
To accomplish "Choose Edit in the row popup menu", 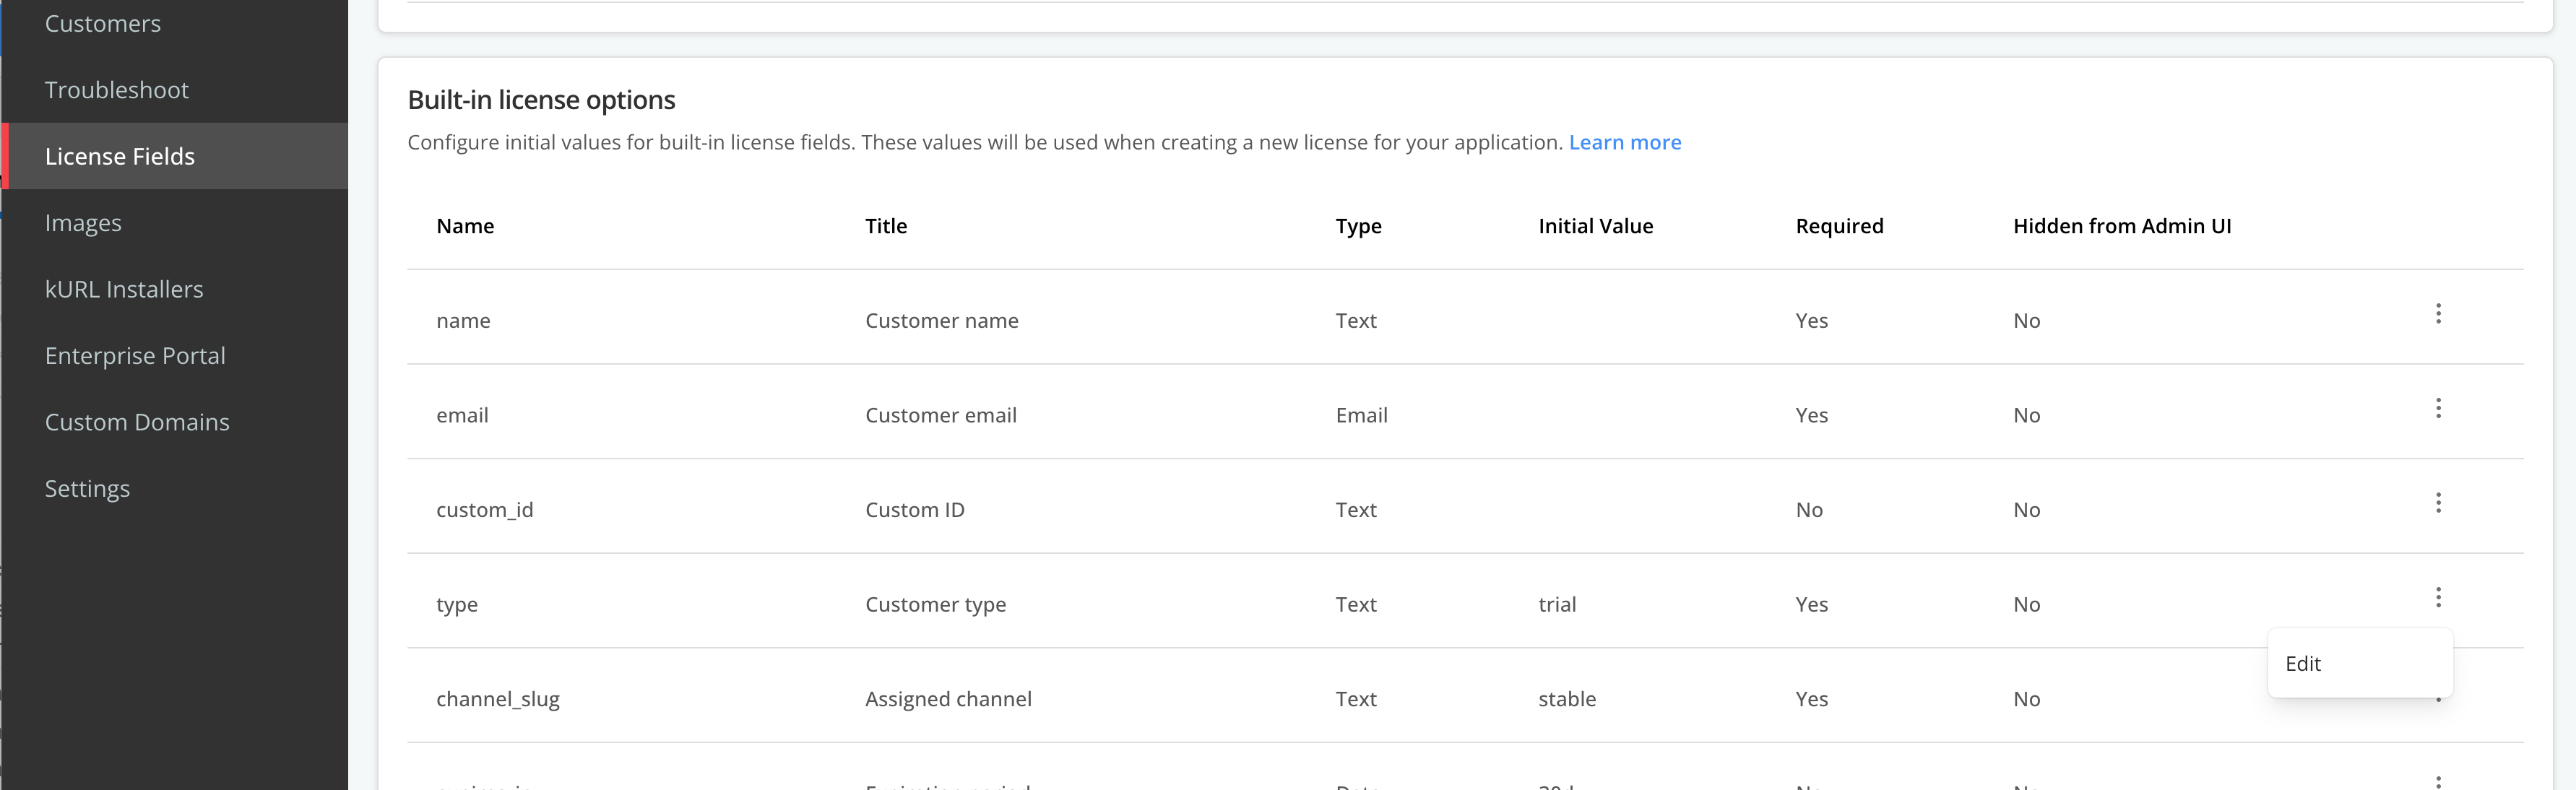I will click(x=2359, y=663).
